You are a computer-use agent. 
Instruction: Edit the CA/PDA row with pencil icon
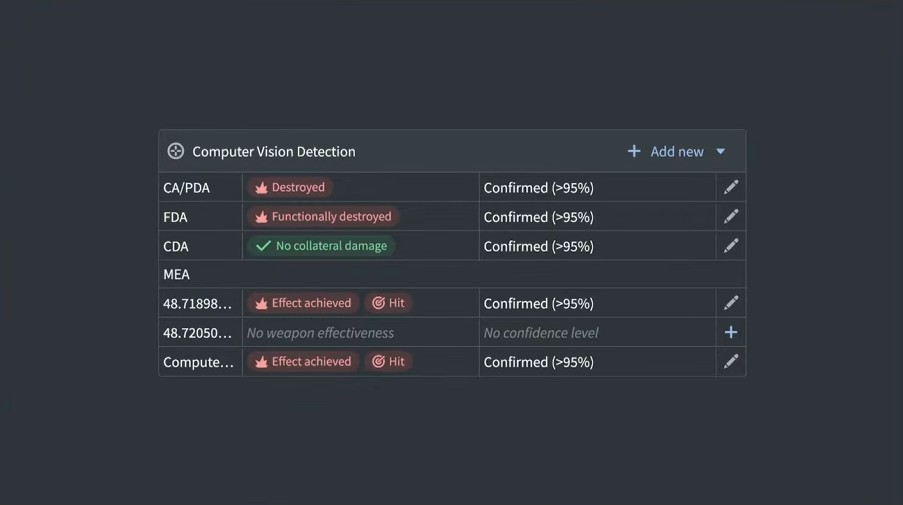(x=731, y=187)
